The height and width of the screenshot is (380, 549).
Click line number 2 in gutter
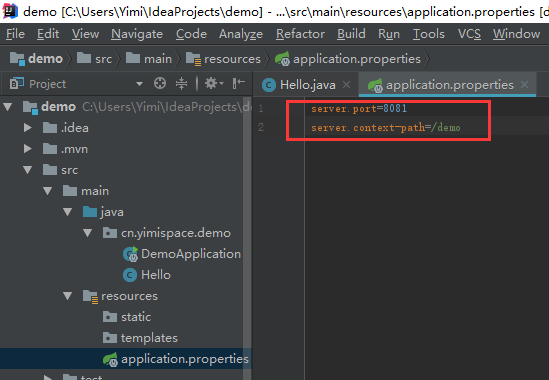[x=261, y=127]
